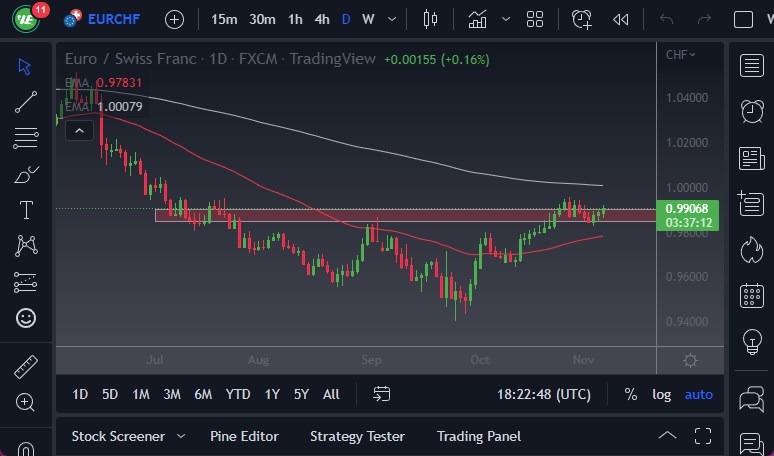Select the brush drawing tool
The height and width of the screenshot is (456, 774).
click(x=26, y=174)
